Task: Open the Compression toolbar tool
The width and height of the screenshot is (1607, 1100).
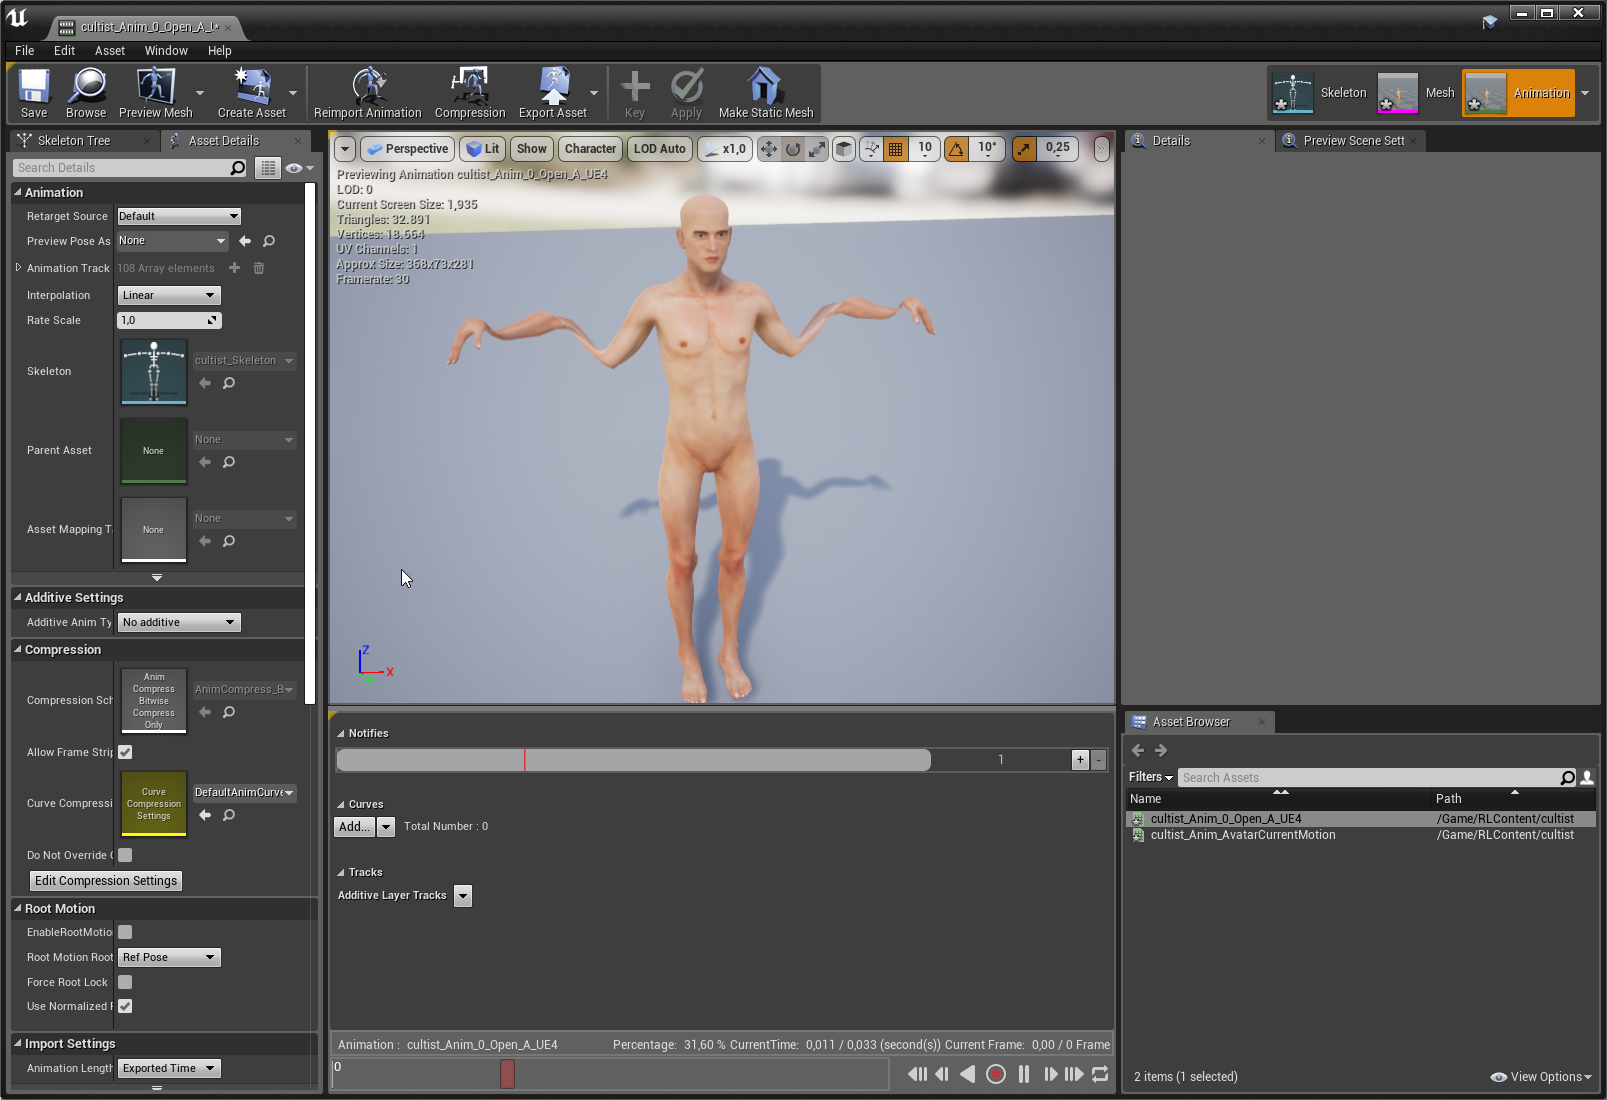Action: click(x=470, y=93)
